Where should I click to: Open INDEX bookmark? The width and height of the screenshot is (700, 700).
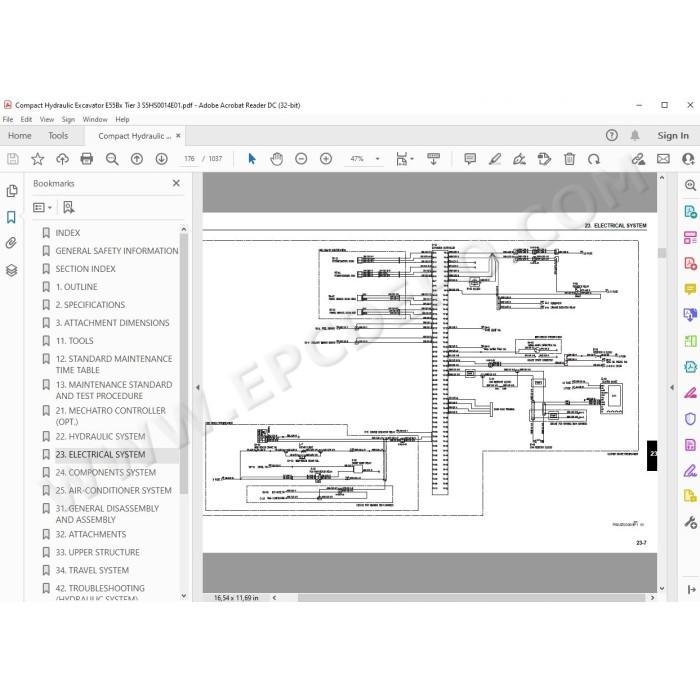pos(67,233)
